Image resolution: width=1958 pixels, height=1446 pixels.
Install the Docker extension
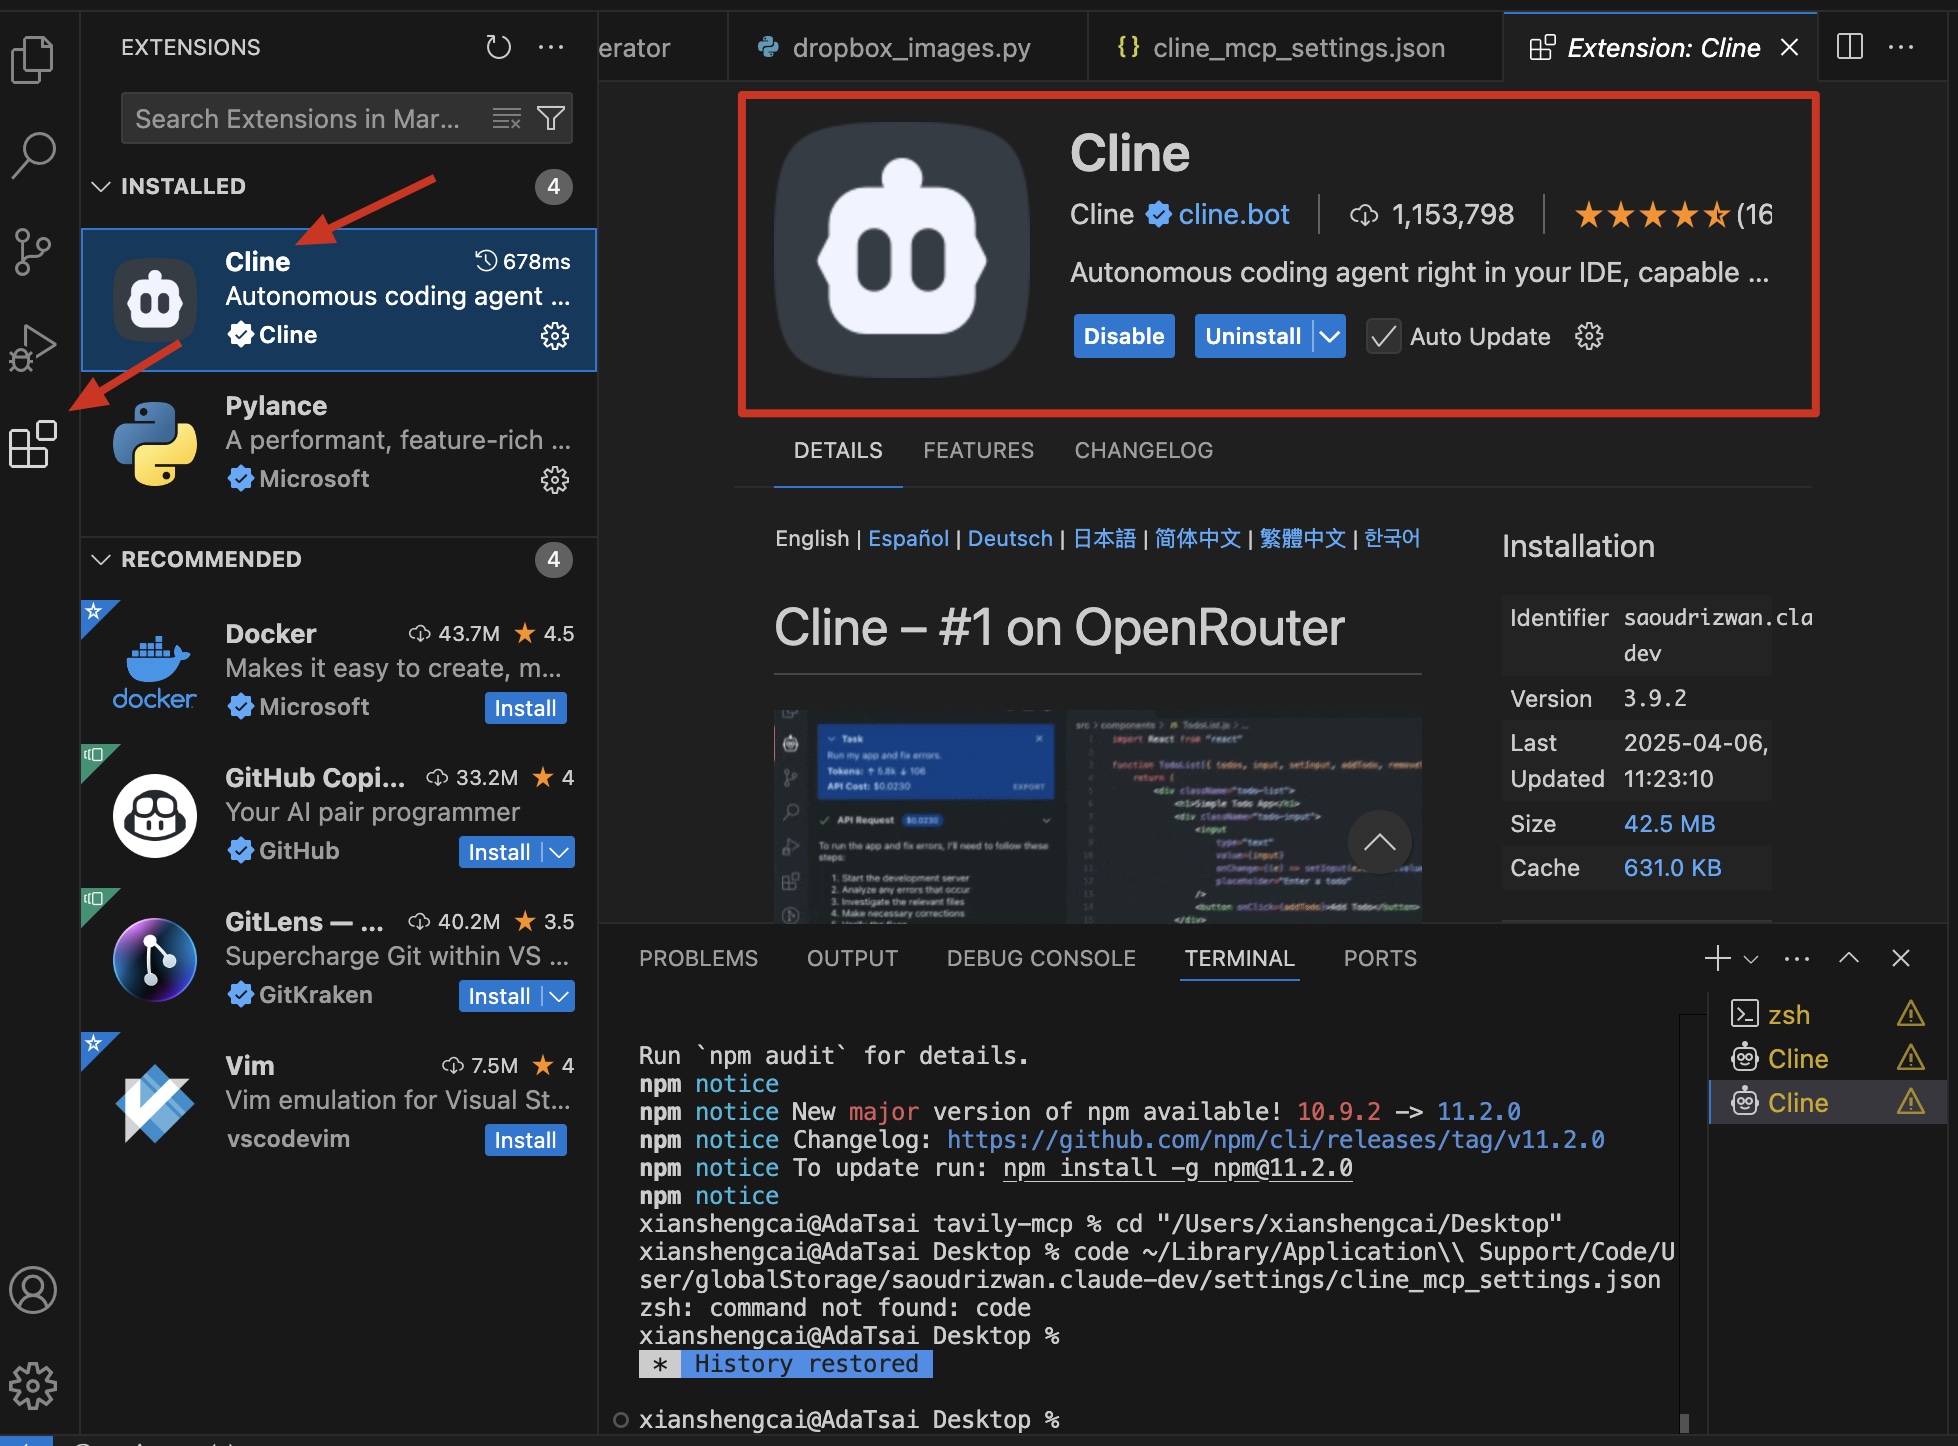click(x=525, y=708)
